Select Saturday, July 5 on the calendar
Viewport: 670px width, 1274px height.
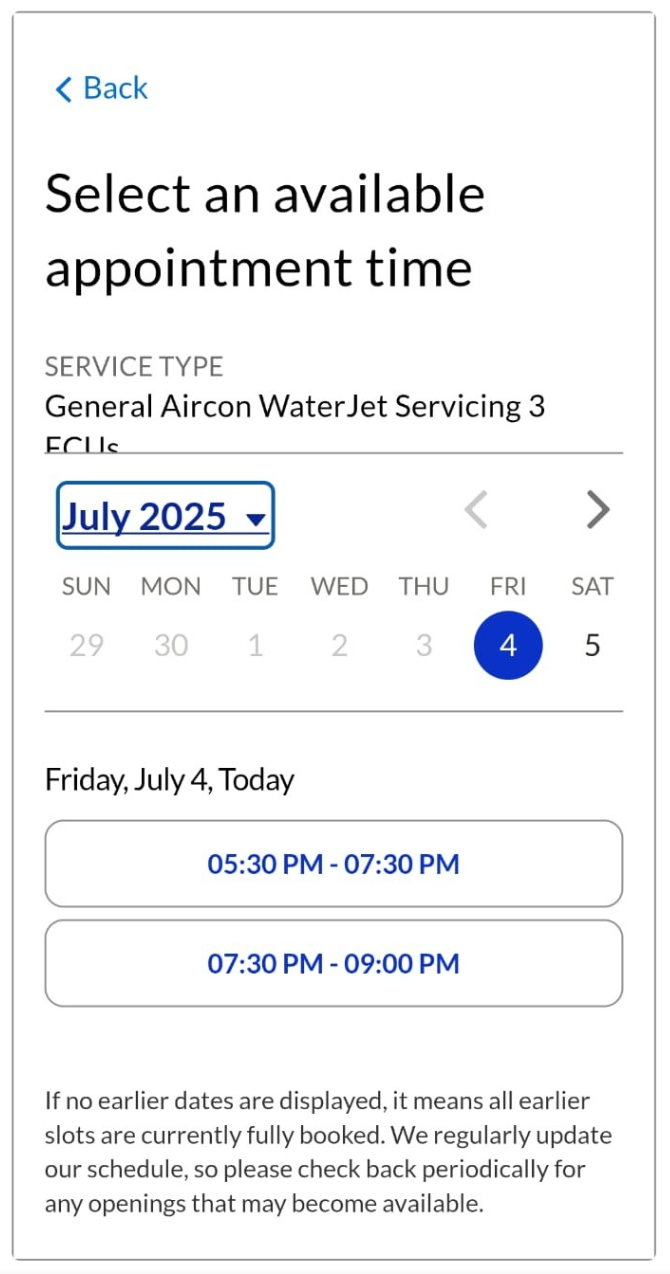click(x=592, y=645)
